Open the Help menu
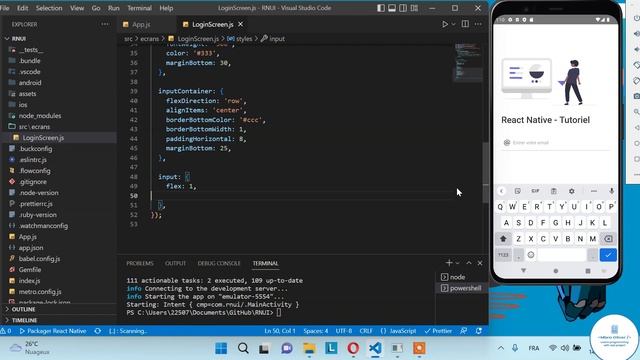The width and height of the screenshot is (640, 360). (166, 8)
